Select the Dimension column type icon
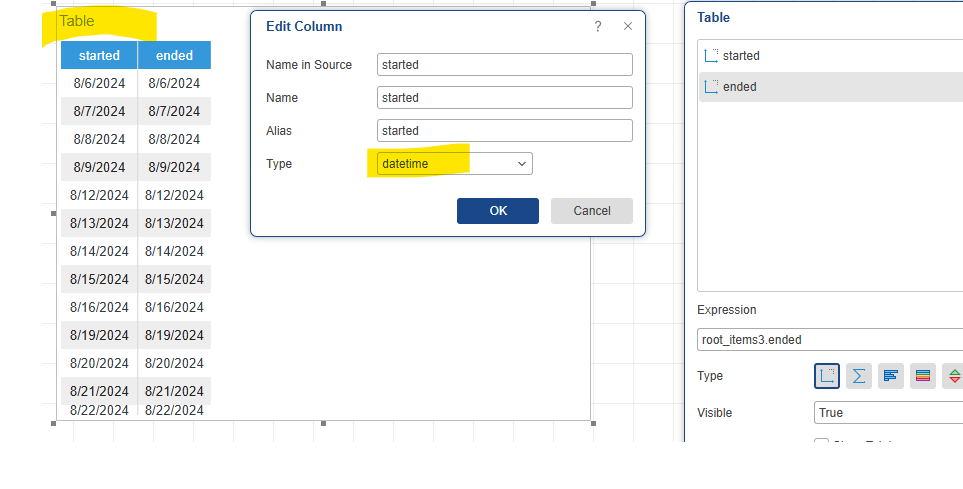Image resolution: width=963 pixels, height=489 pixels. (827, 376)
